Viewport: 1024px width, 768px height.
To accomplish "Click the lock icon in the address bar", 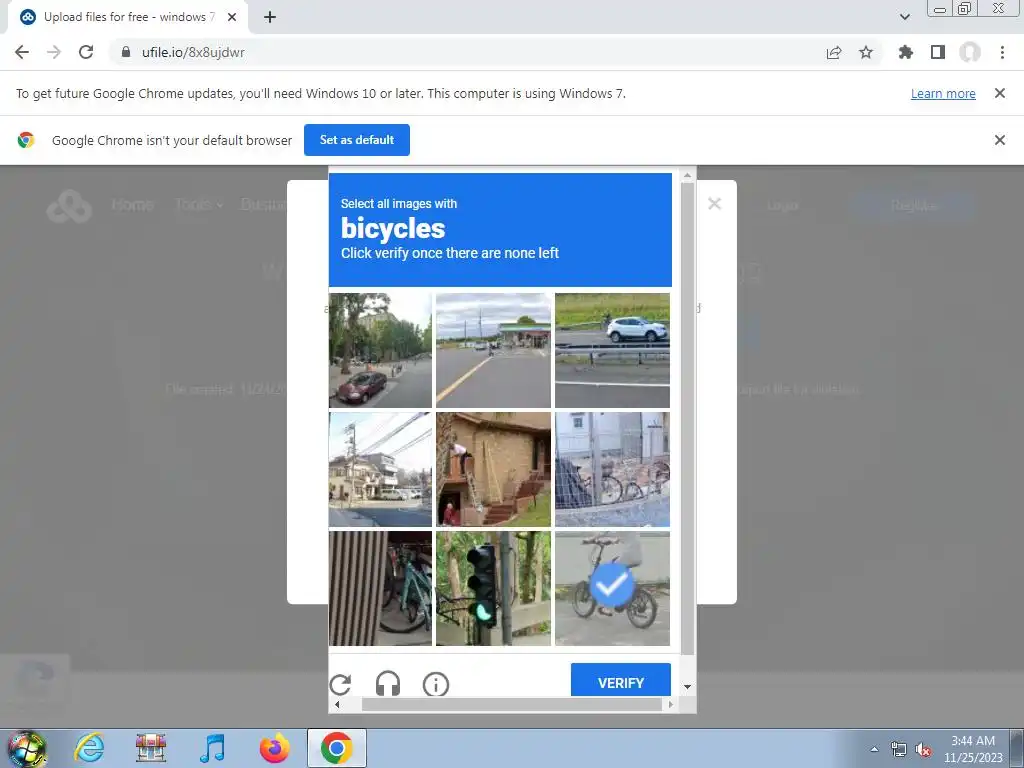I will point(126,52).
